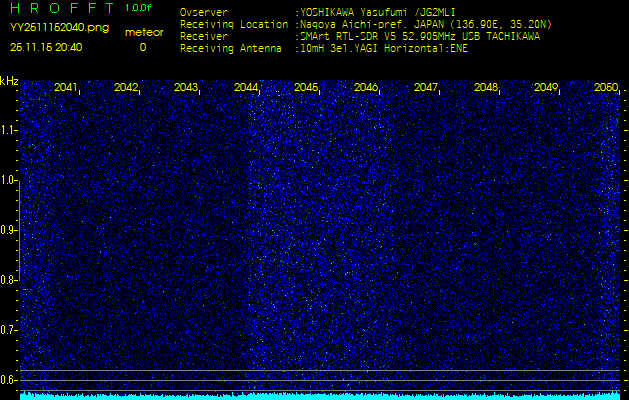
Task: Click the 2048 time marker
Action: tap(485, 87)
